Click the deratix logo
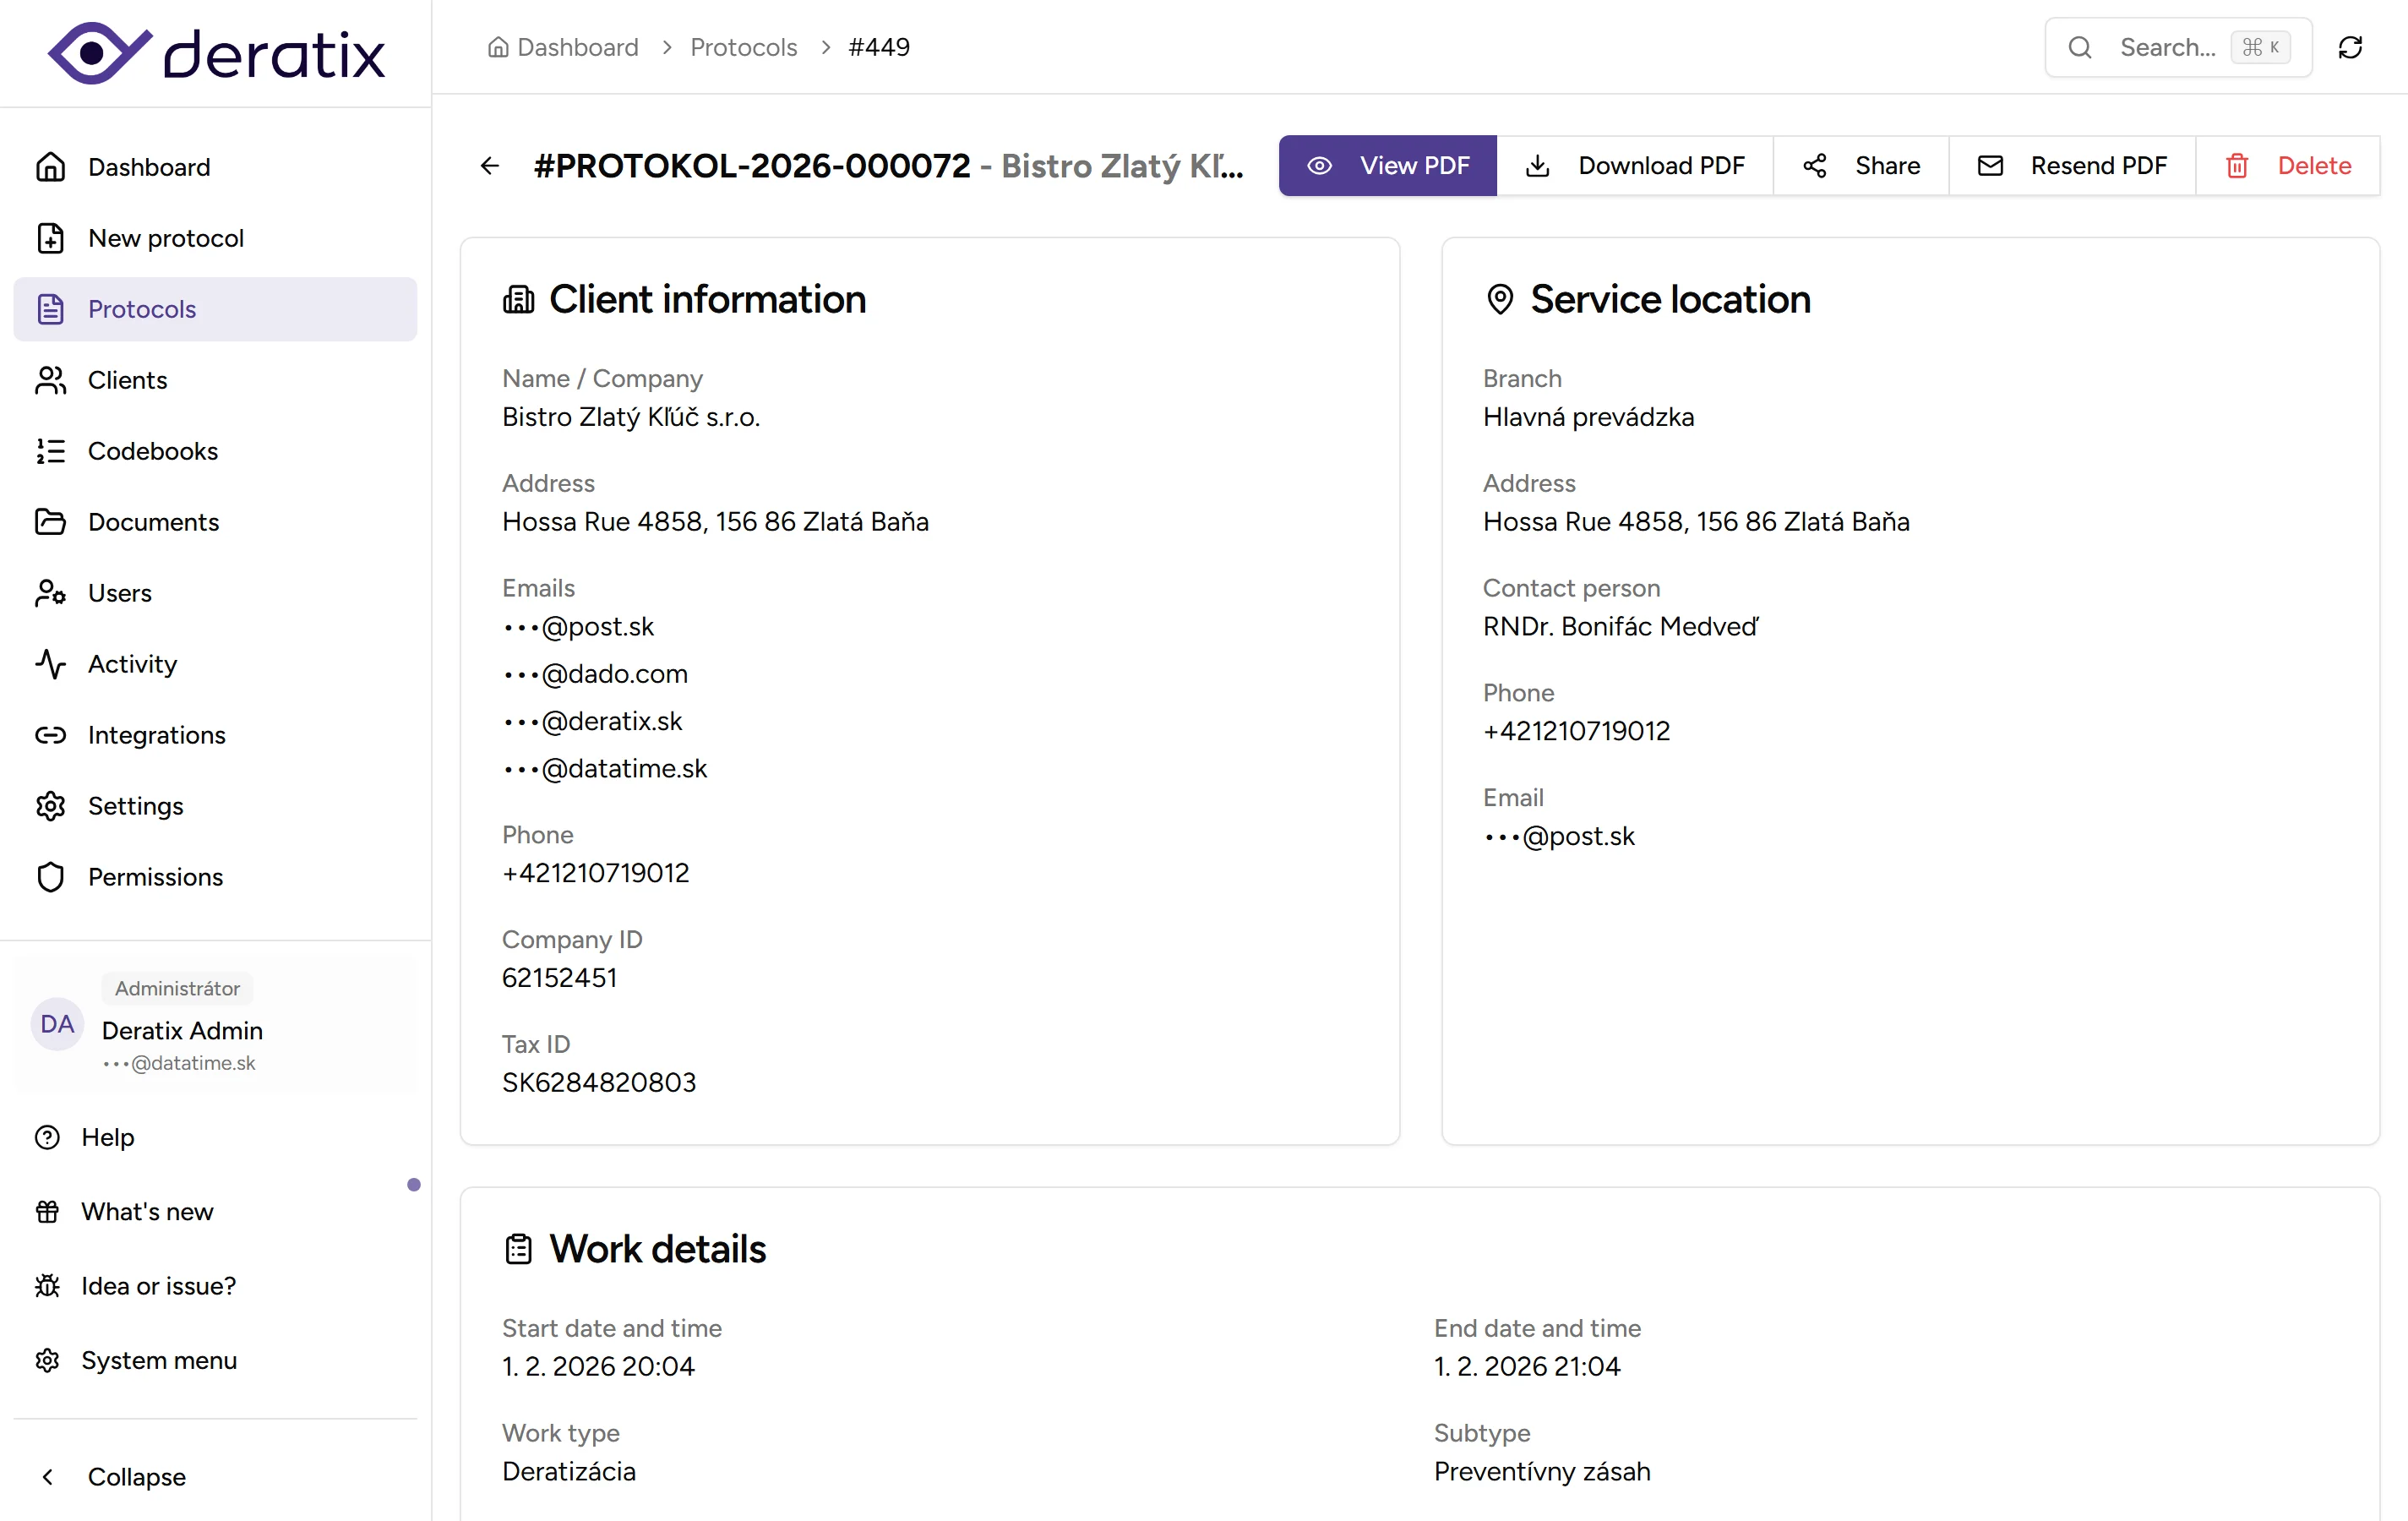The image size is (2408, 1521). [215, 53]
